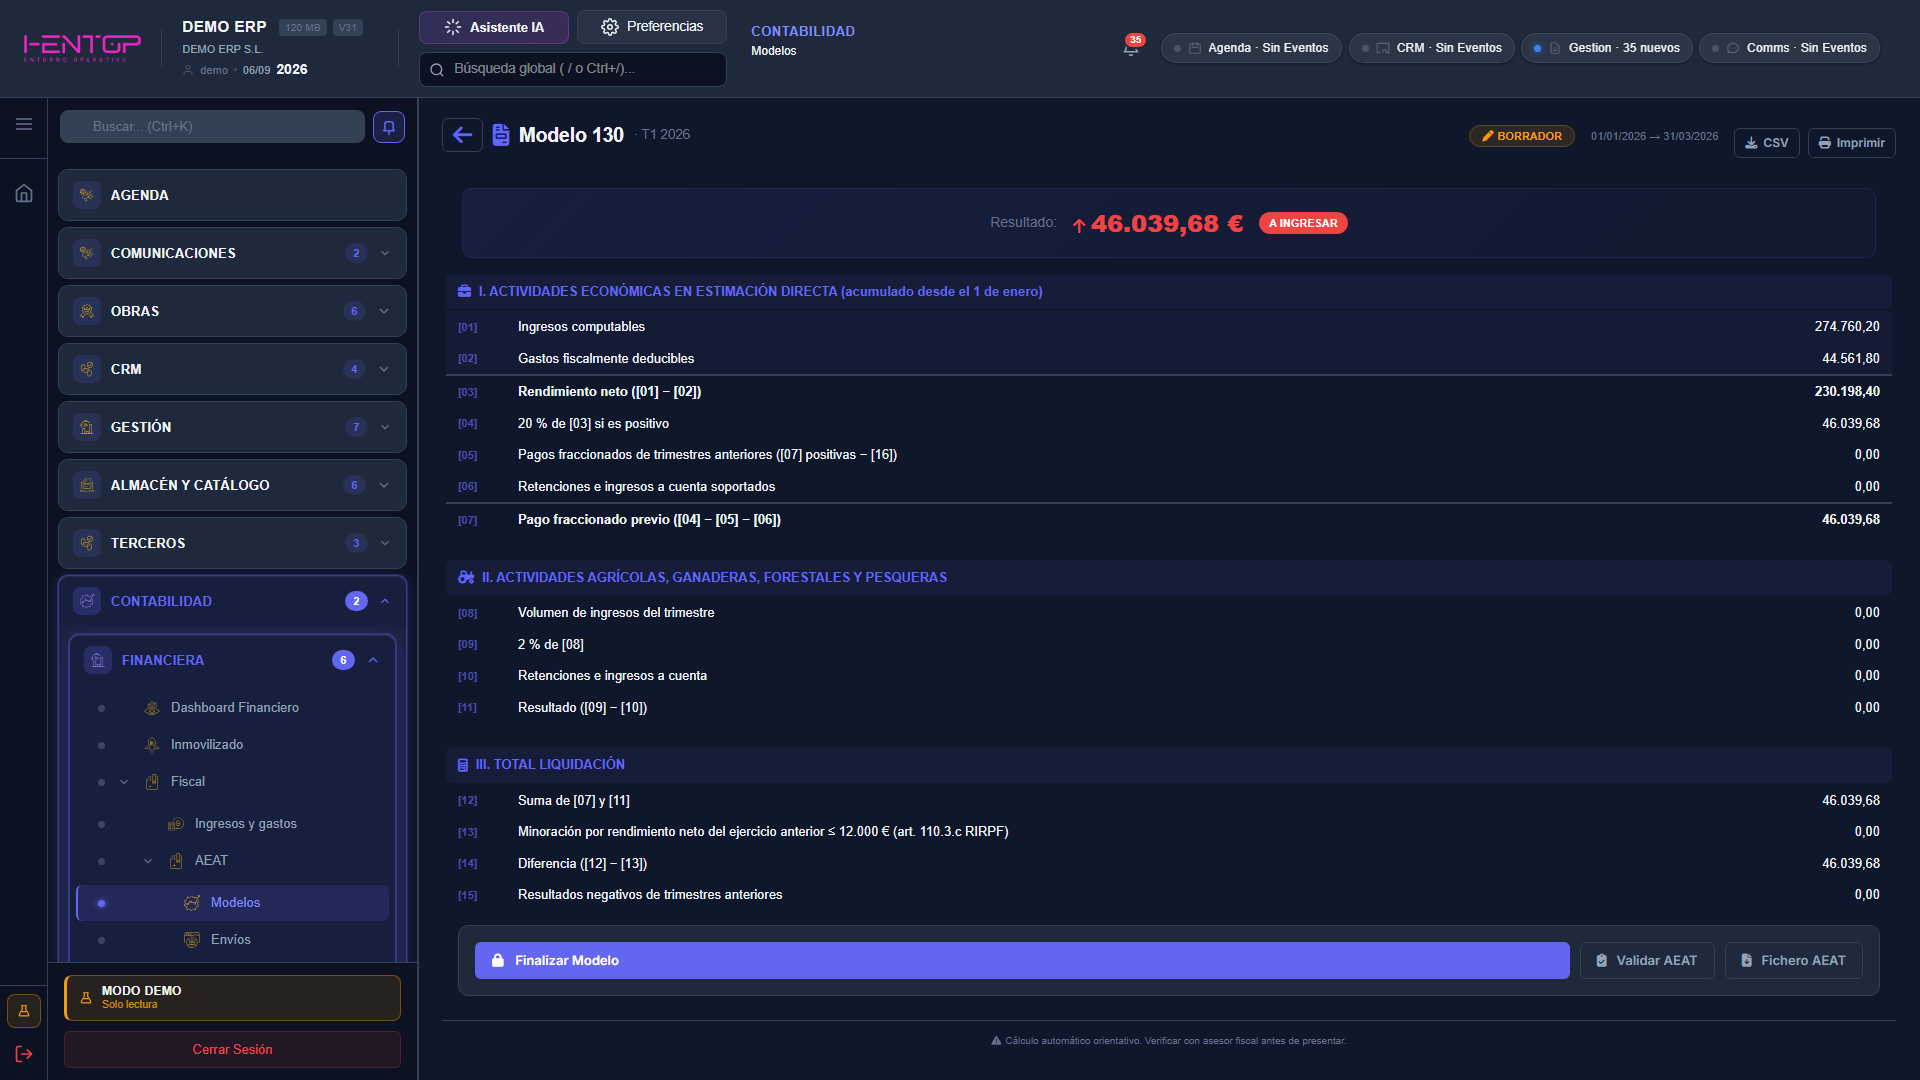Click Cerrar Sesión button
Image resolution: width=1920 pixels, height=1080 pixels.
[232, 1050]
